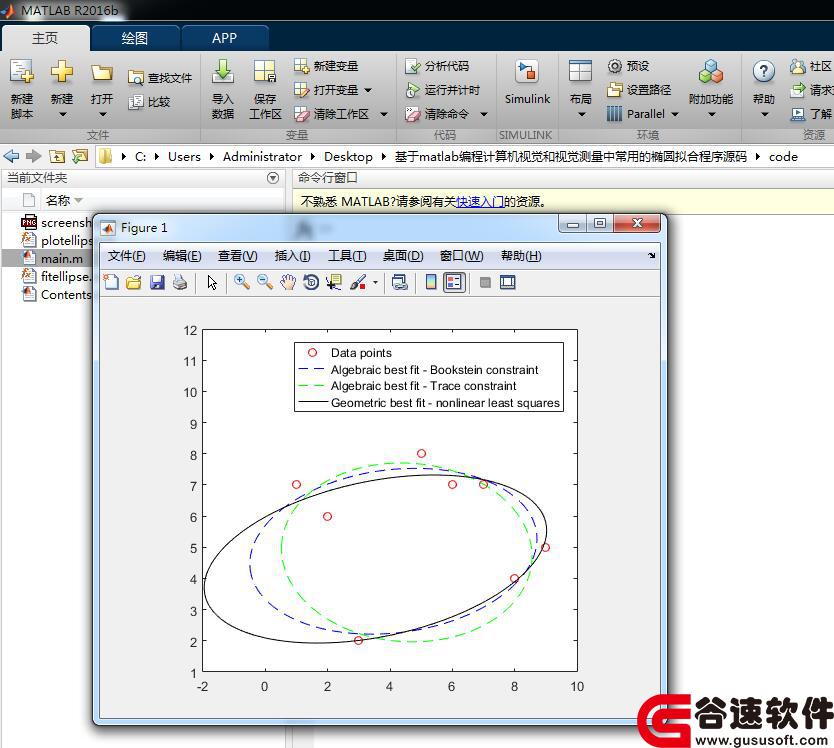
Task: Click the Analyze Code (分析代码) button
Action: pos(437,66)
